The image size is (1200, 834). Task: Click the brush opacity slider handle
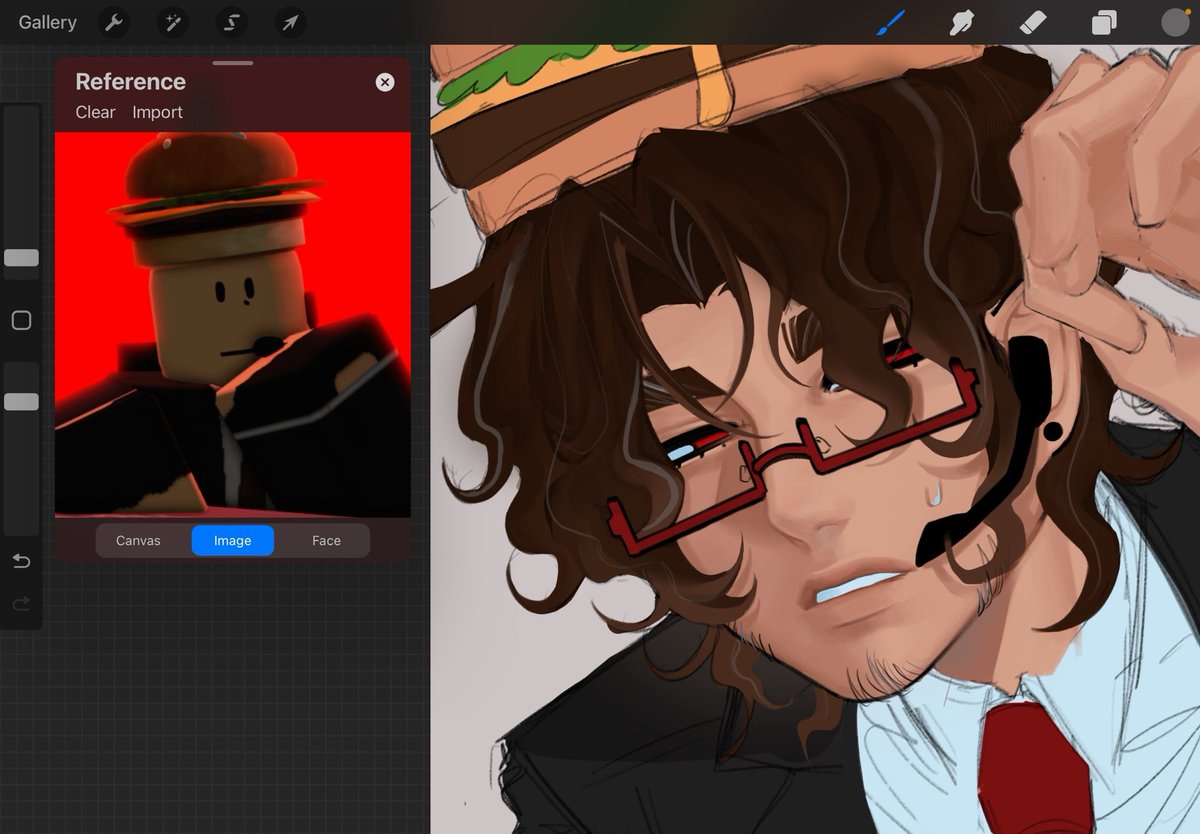(x=21, y=401)
